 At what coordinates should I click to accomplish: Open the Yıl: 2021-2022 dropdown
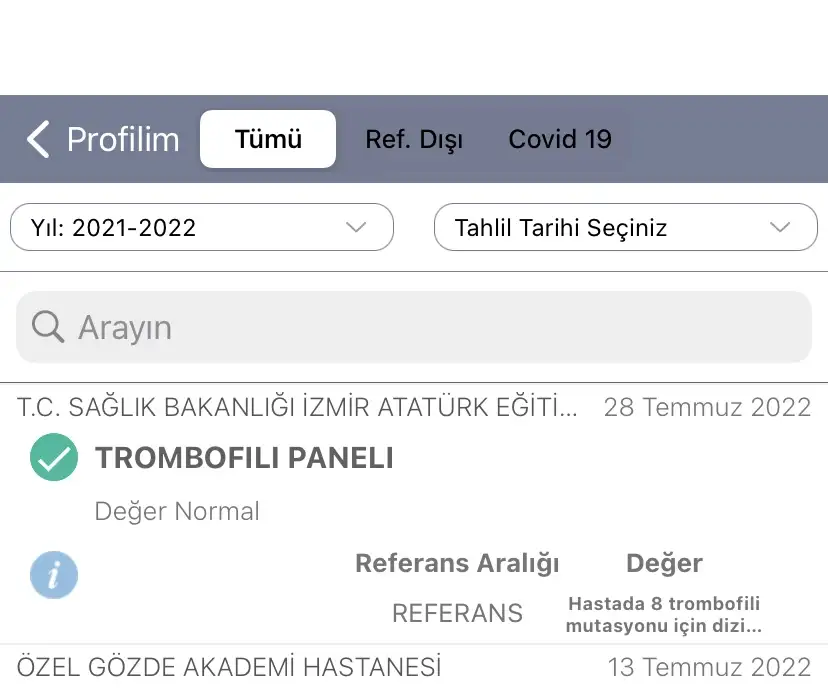(202, 227)
